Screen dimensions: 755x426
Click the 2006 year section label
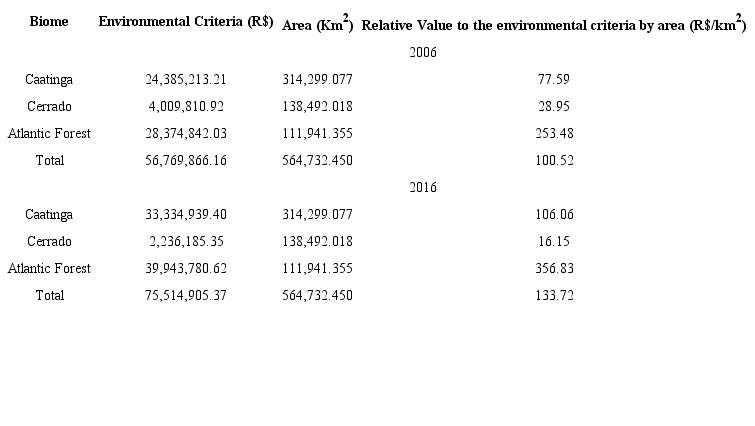click(x=423, y=52)
